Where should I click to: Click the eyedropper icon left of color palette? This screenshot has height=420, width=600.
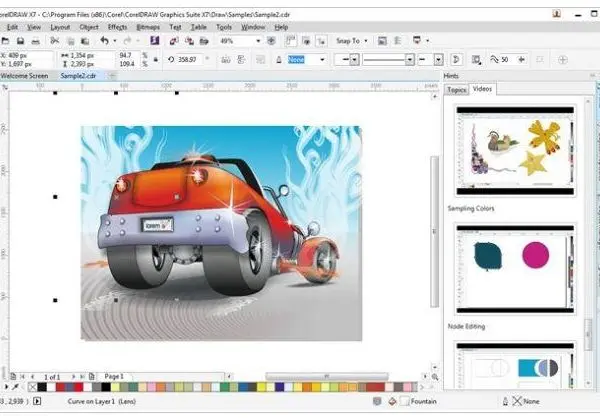tap(15, 387)
